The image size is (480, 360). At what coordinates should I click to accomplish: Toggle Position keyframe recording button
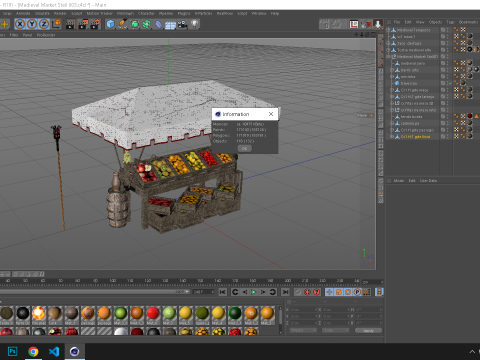click(329, 292)
